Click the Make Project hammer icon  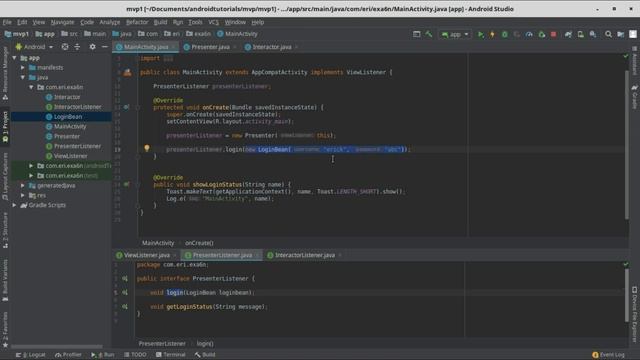pos(429,34)
